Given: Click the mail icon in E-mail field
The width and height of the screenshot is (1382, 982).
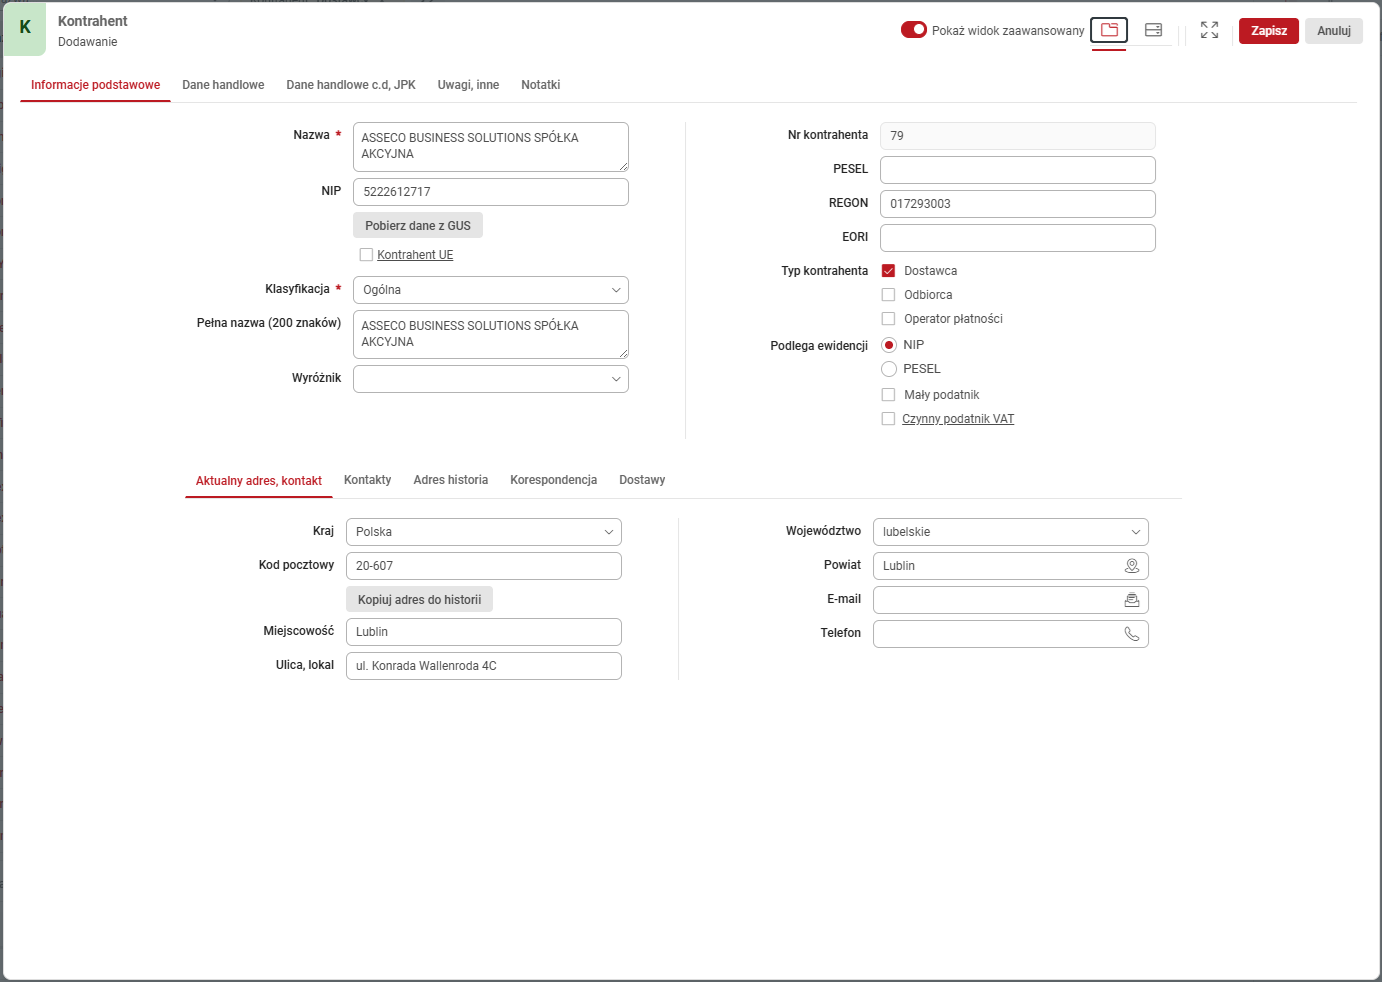Looking at the screenshot, I should 1131,600.
